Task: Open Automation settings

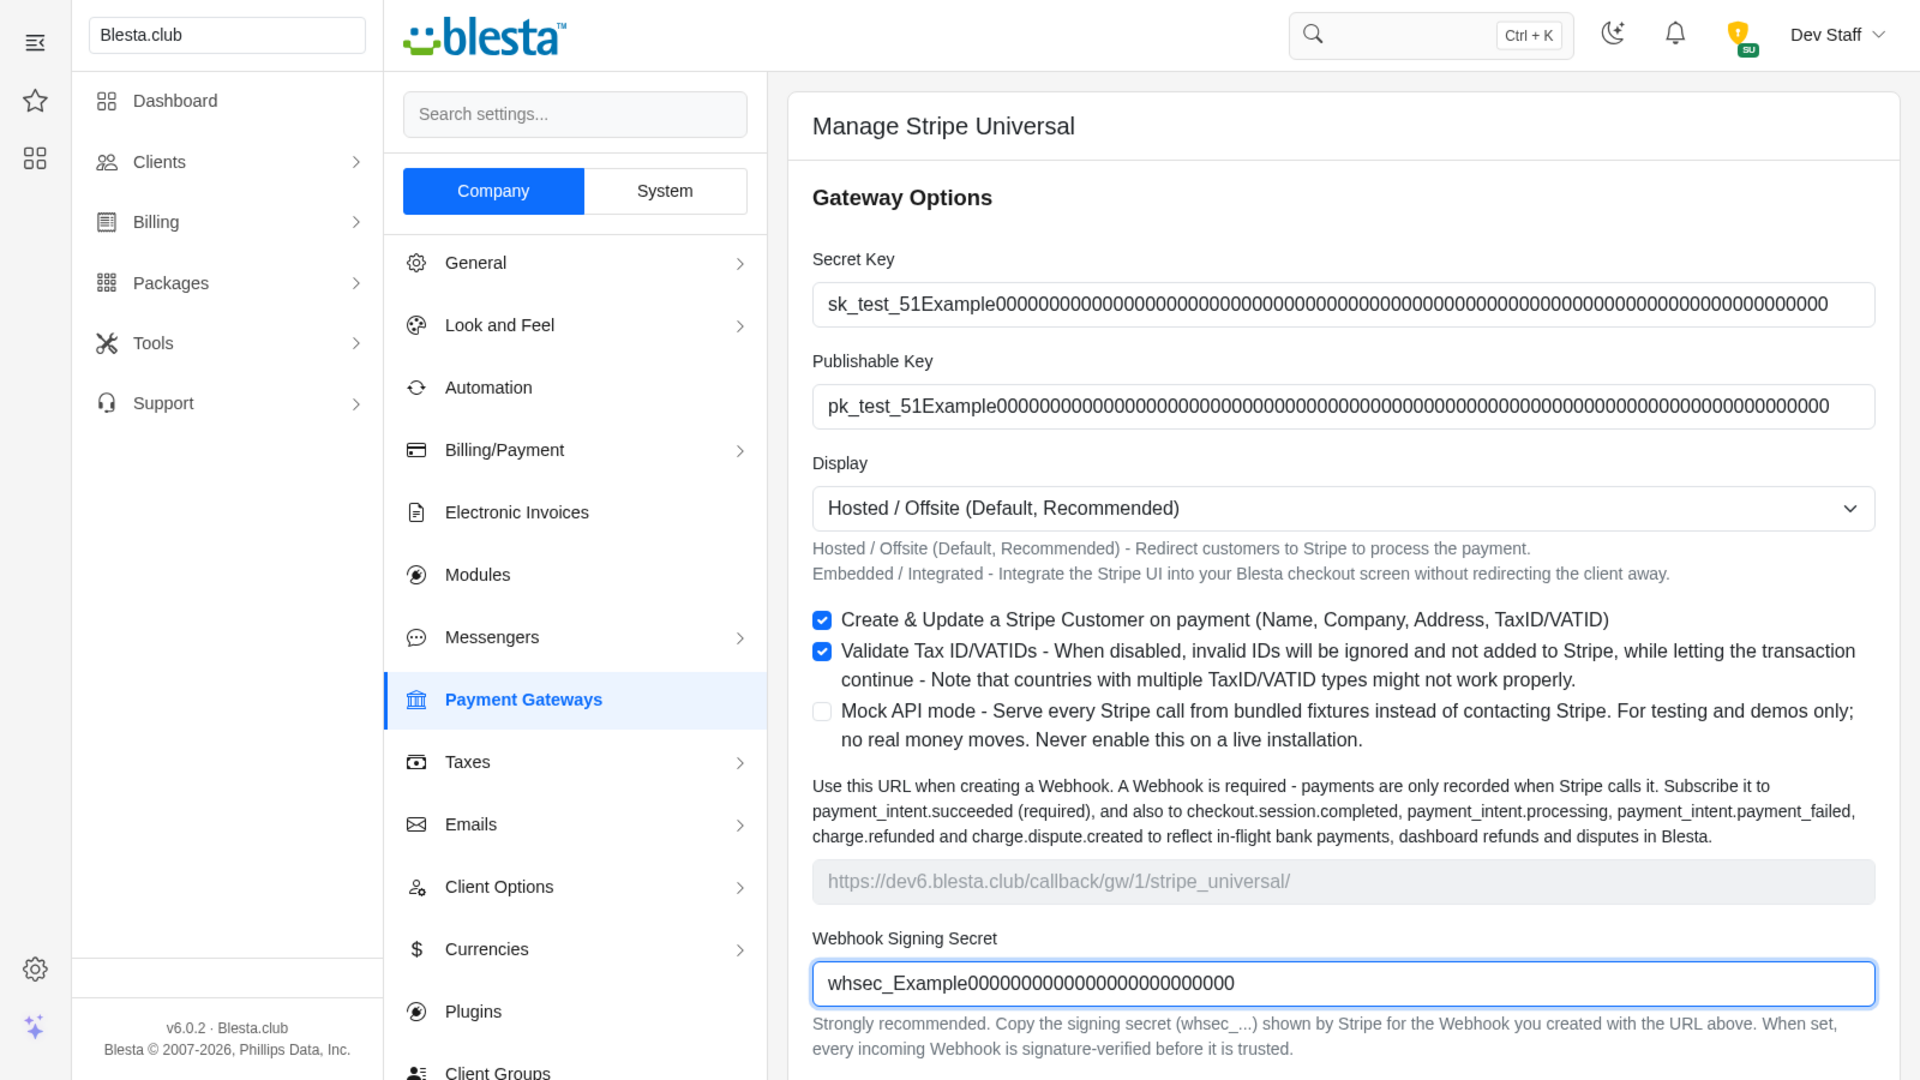Action: pyautogui.click(x=576, y=388)
